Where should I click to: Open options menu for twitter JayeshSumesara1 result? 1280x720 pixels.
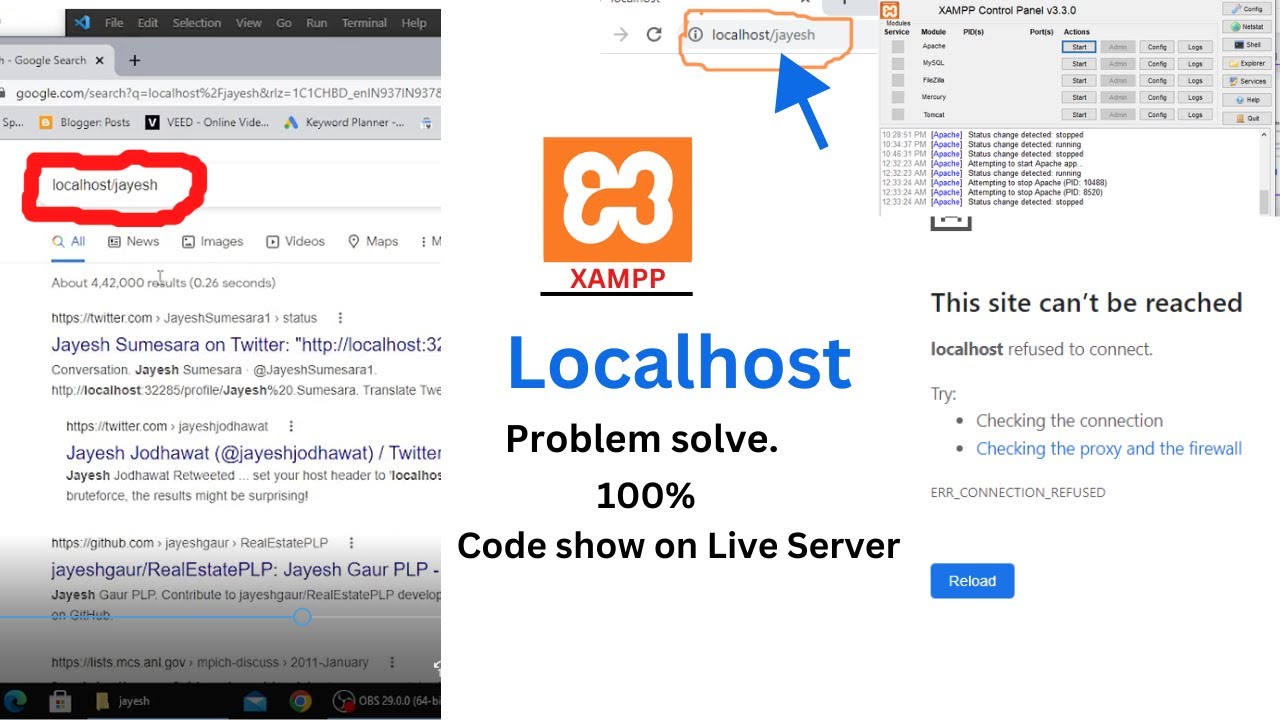[x=340, y=318]
